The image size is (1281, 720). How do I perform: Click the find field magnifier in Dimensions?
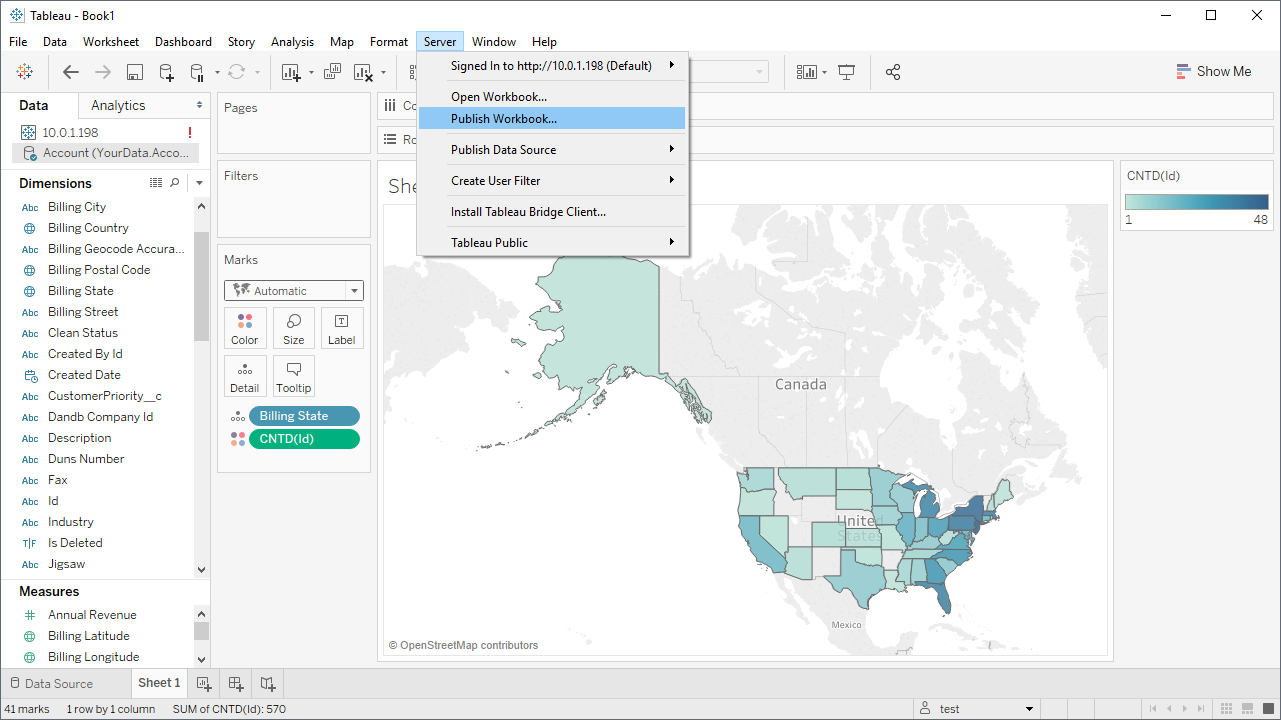coord(175,183)
